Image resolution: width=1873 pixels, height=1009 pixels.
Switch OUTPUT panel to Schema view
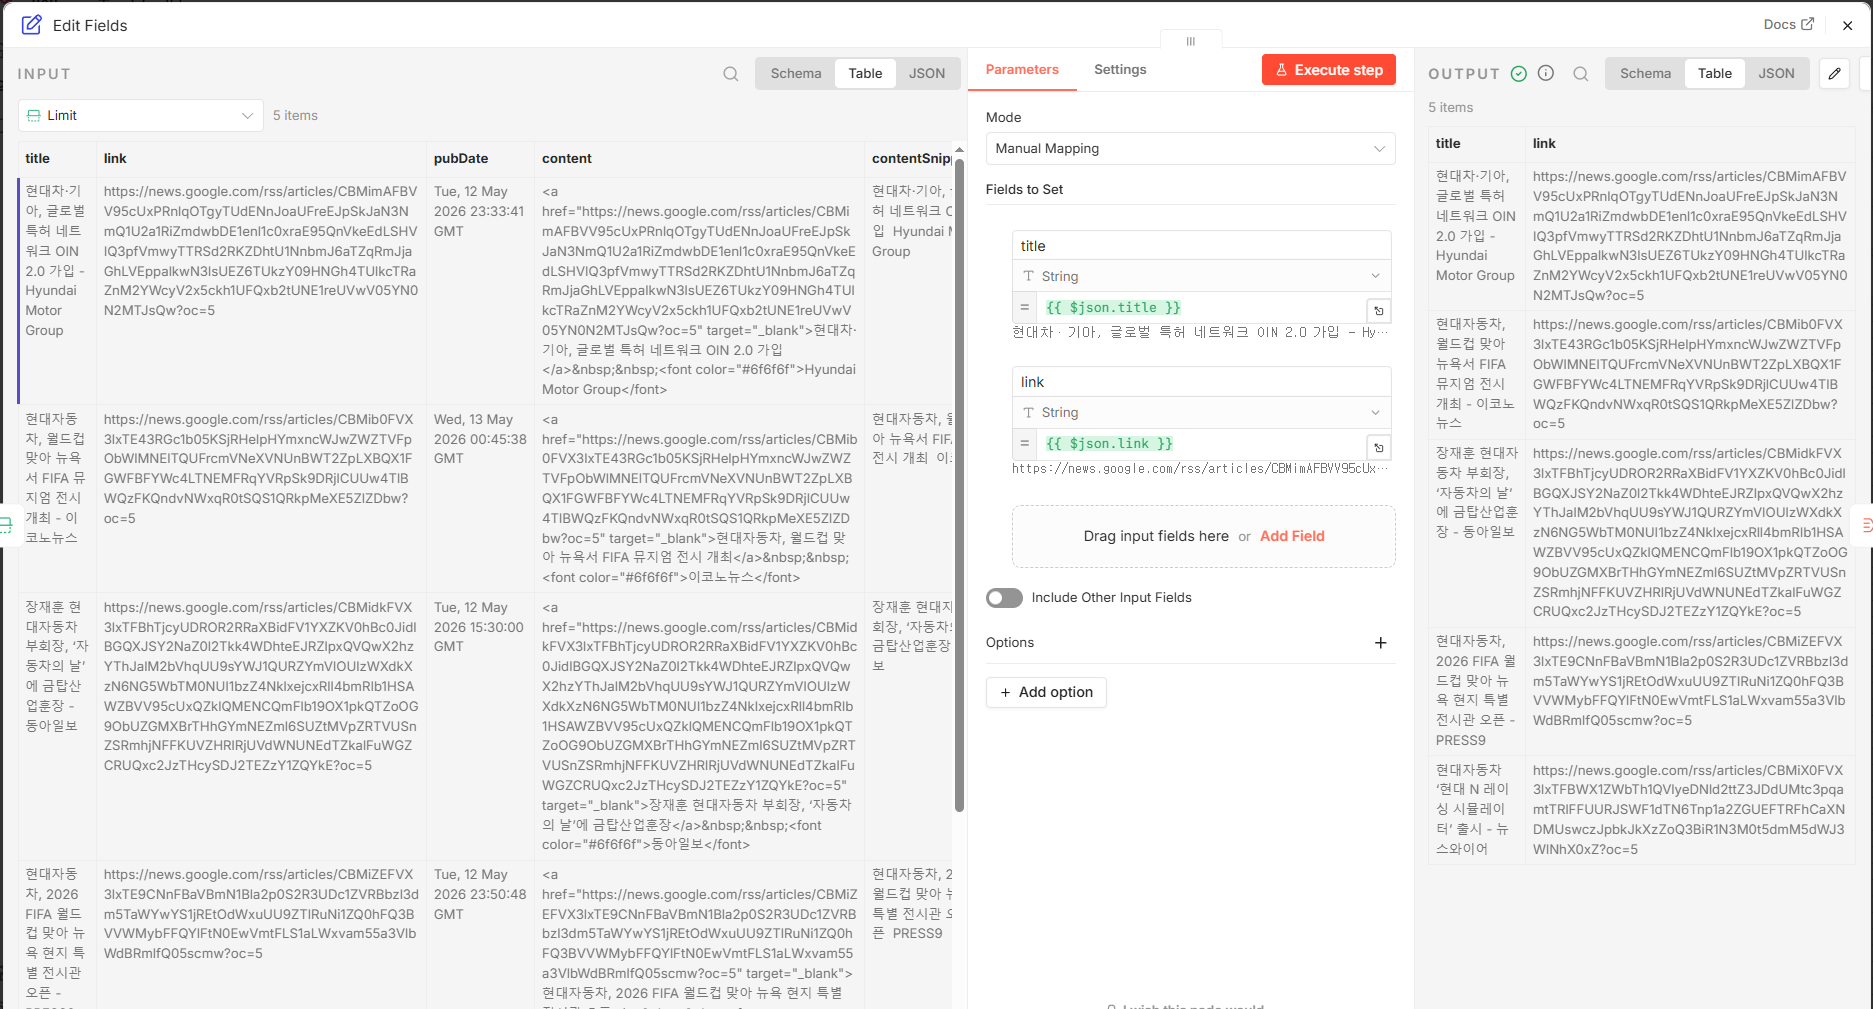[x=1645, y=74]
